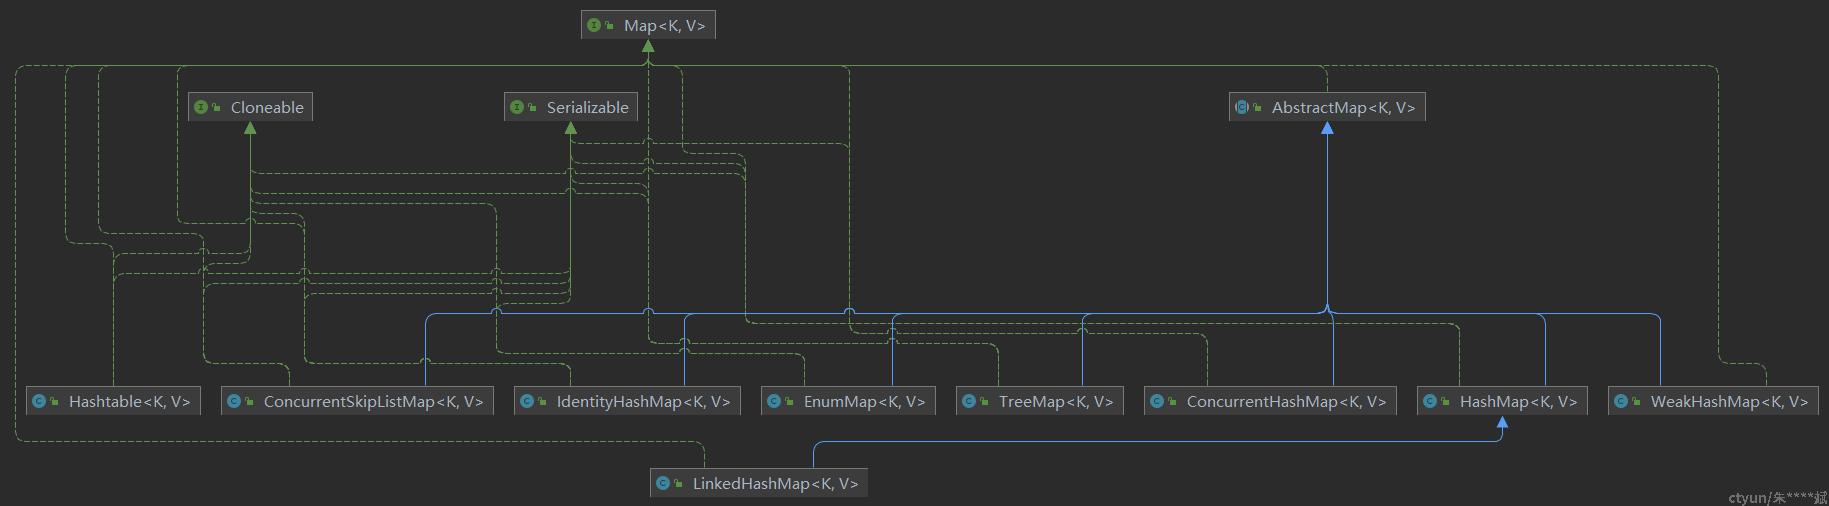
Task: Click the class icon on ConcurrentHashMap
Action: tap(1157, 401)
